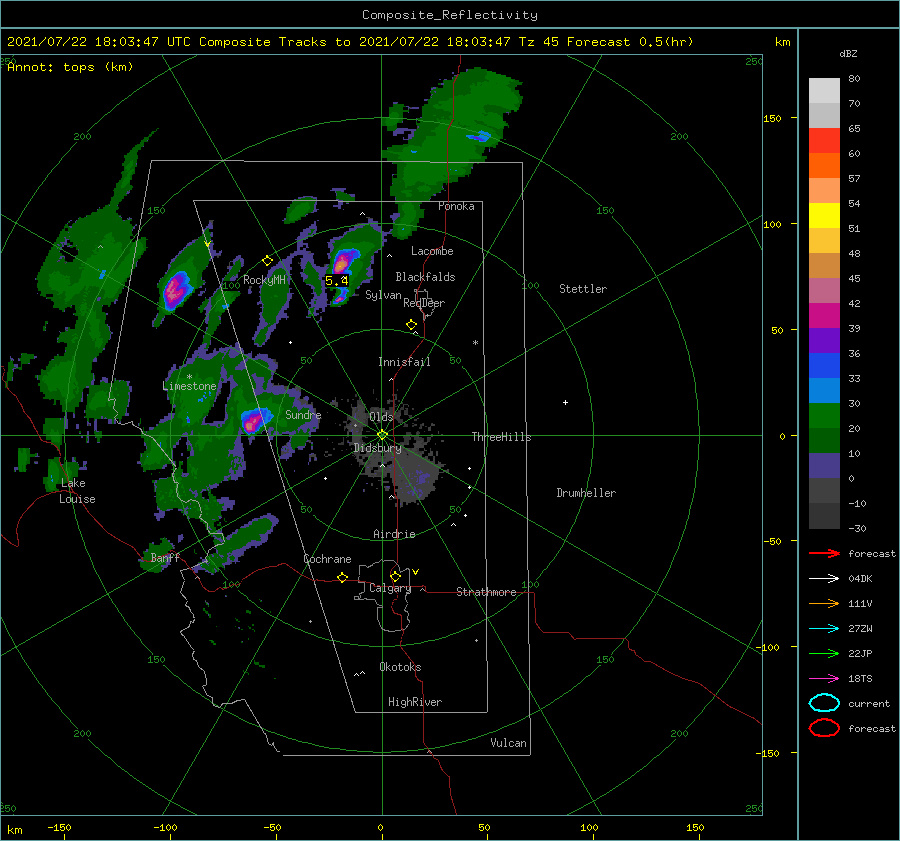The image size is (900, 841).
Task: Click the Strathmore town label
Action: point(486,592)
